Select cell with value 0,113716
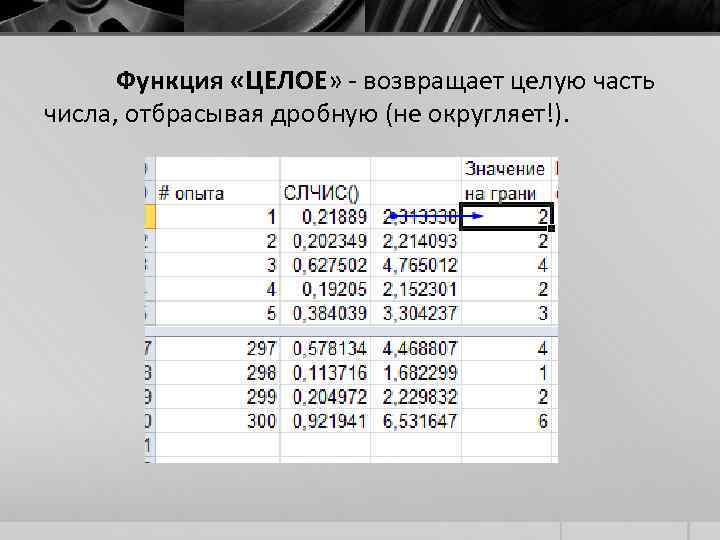This screenshot has width=720, height=540. (x=325, y=372)
